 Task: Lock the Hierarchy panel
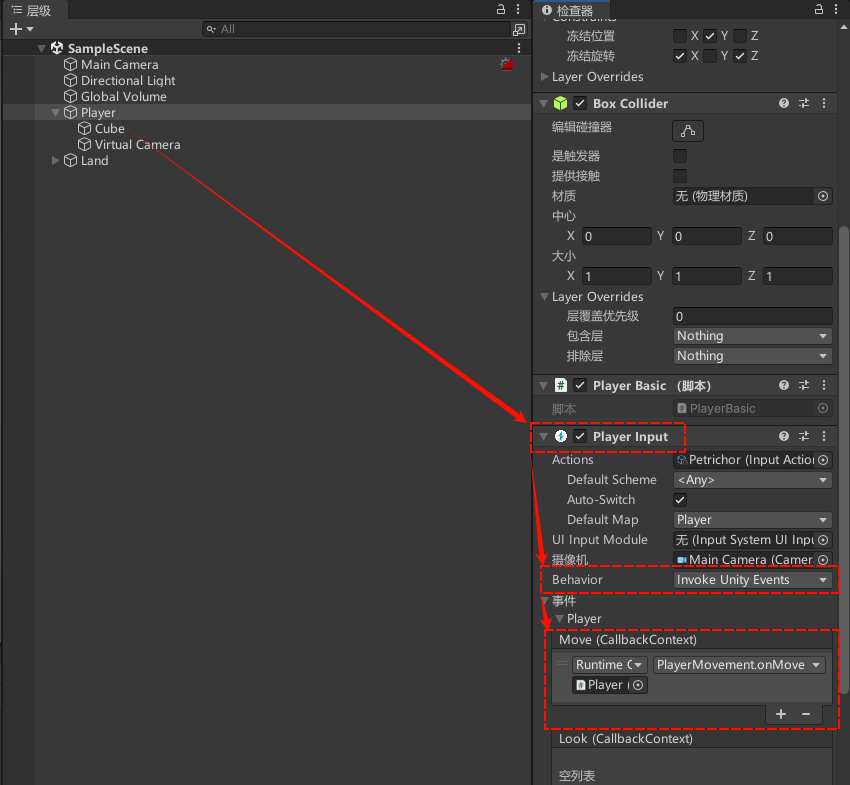(x=501, y=9)
